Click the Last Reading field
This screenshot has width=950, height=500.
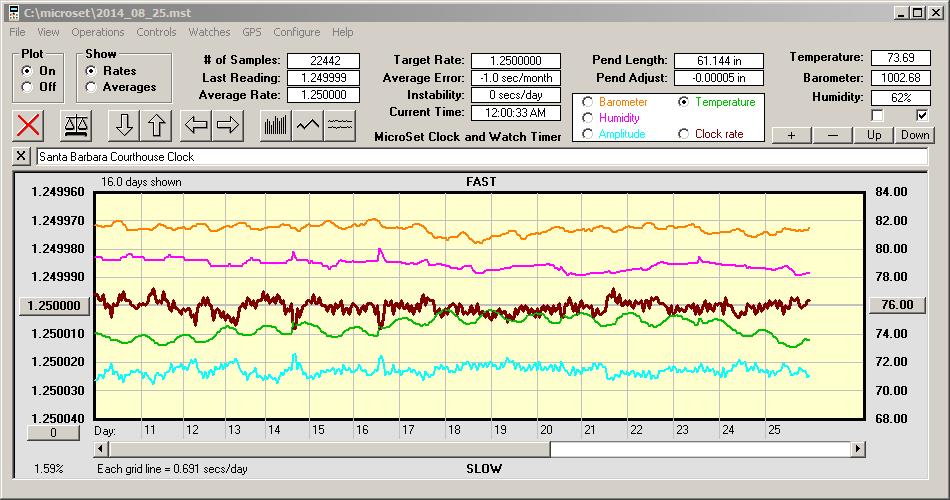(x=324, y=78)
